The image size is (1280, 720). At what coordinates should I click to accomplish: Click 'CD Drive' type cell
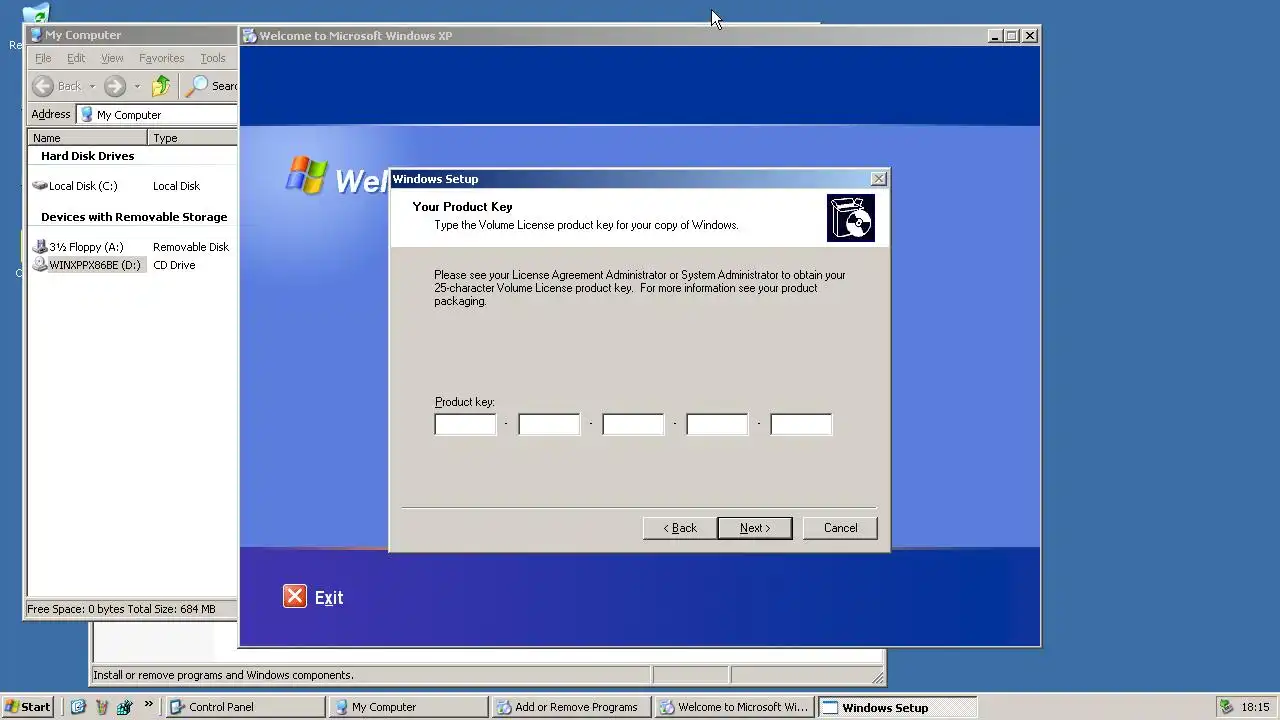coord(174,265)
